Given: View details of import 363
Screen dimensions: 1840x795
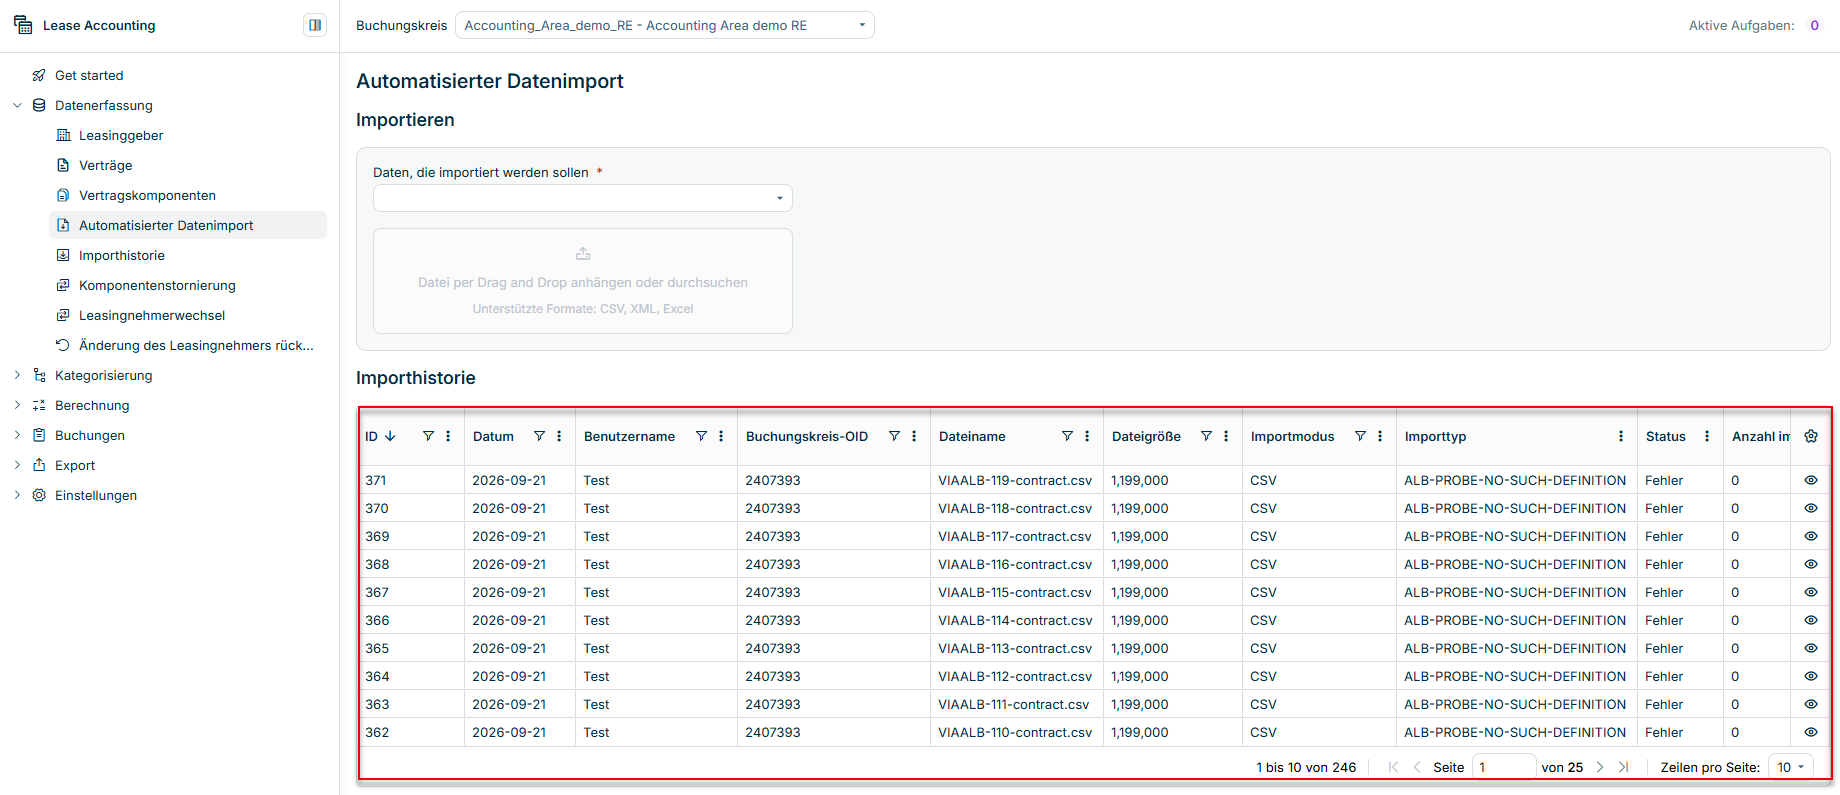Looking at the screenshot, I should (x=1811, y=704).
